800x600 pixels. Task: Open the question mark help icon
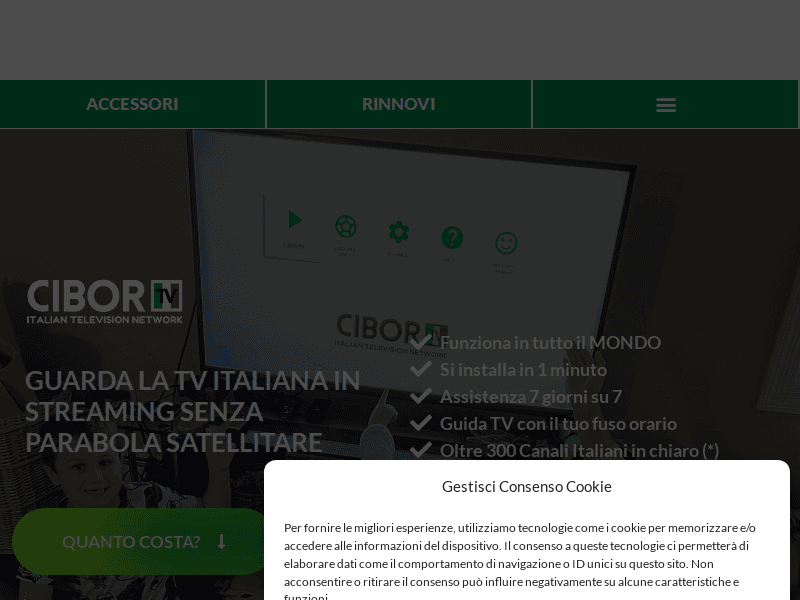[452, 238]
